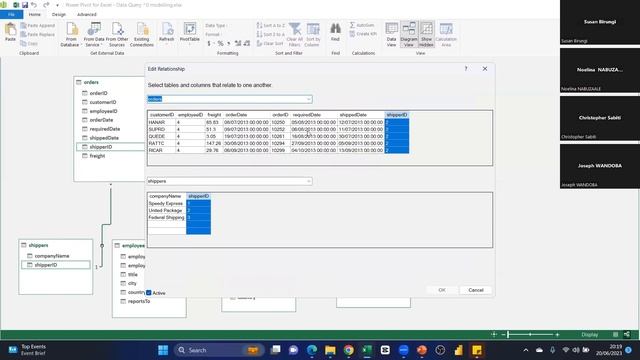Click Sort Z to A
The width and height of the screenshot is (640, 360).
point(270,34)
